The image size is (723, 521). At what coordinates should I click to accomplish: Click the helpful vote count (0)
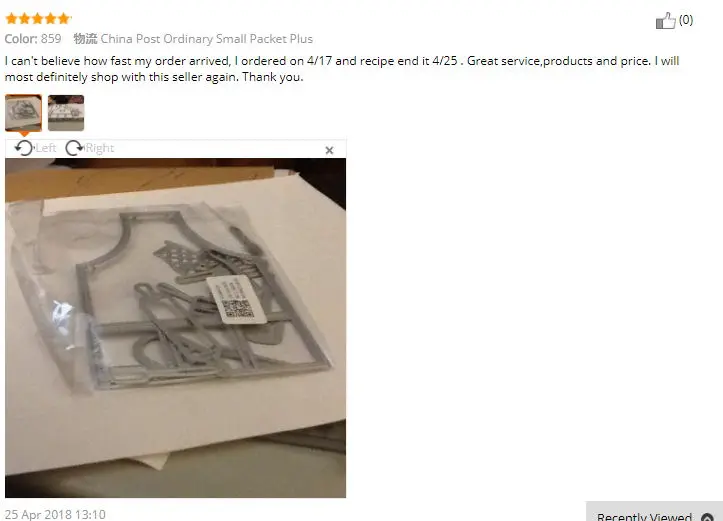click(686, 20)
